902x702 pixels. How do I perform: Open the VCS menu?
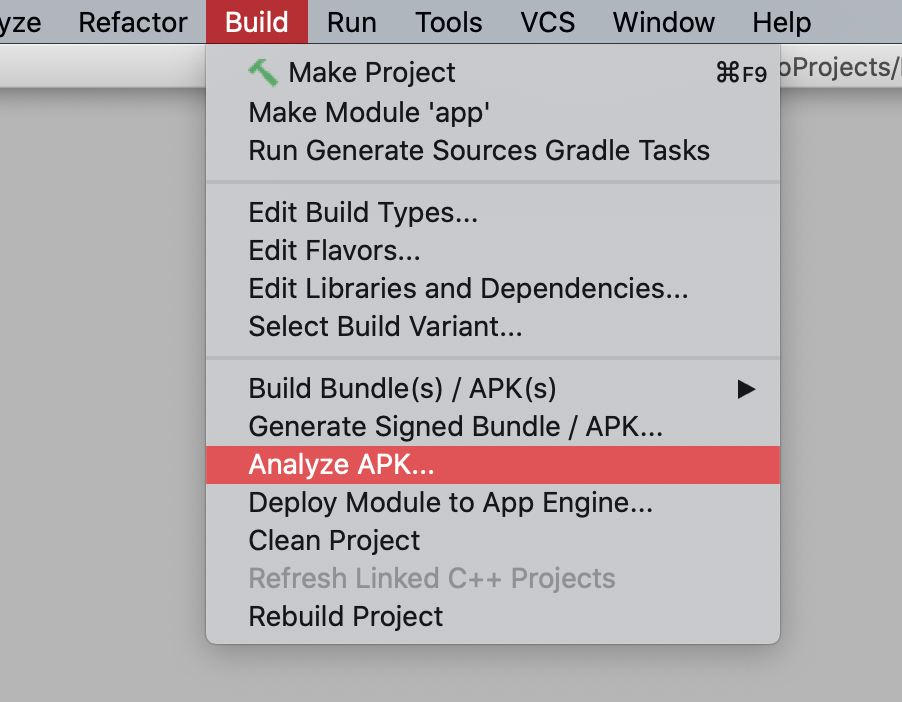[547, 22]
